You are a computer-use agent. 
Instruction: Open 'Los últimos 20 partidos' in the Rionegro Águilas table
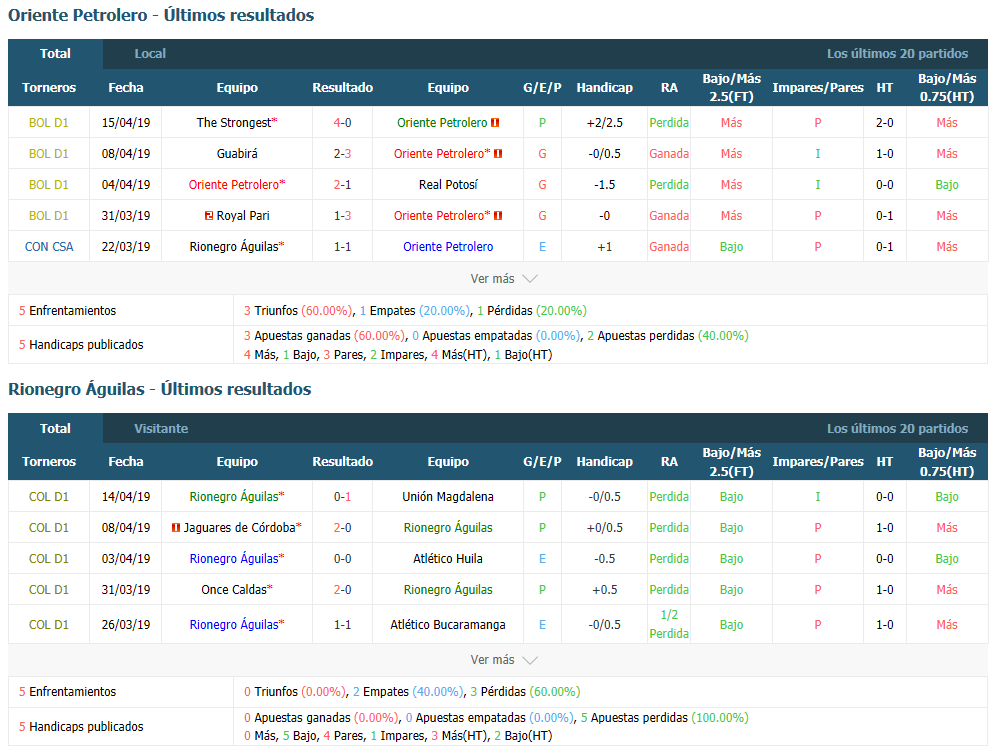[897, 429]
